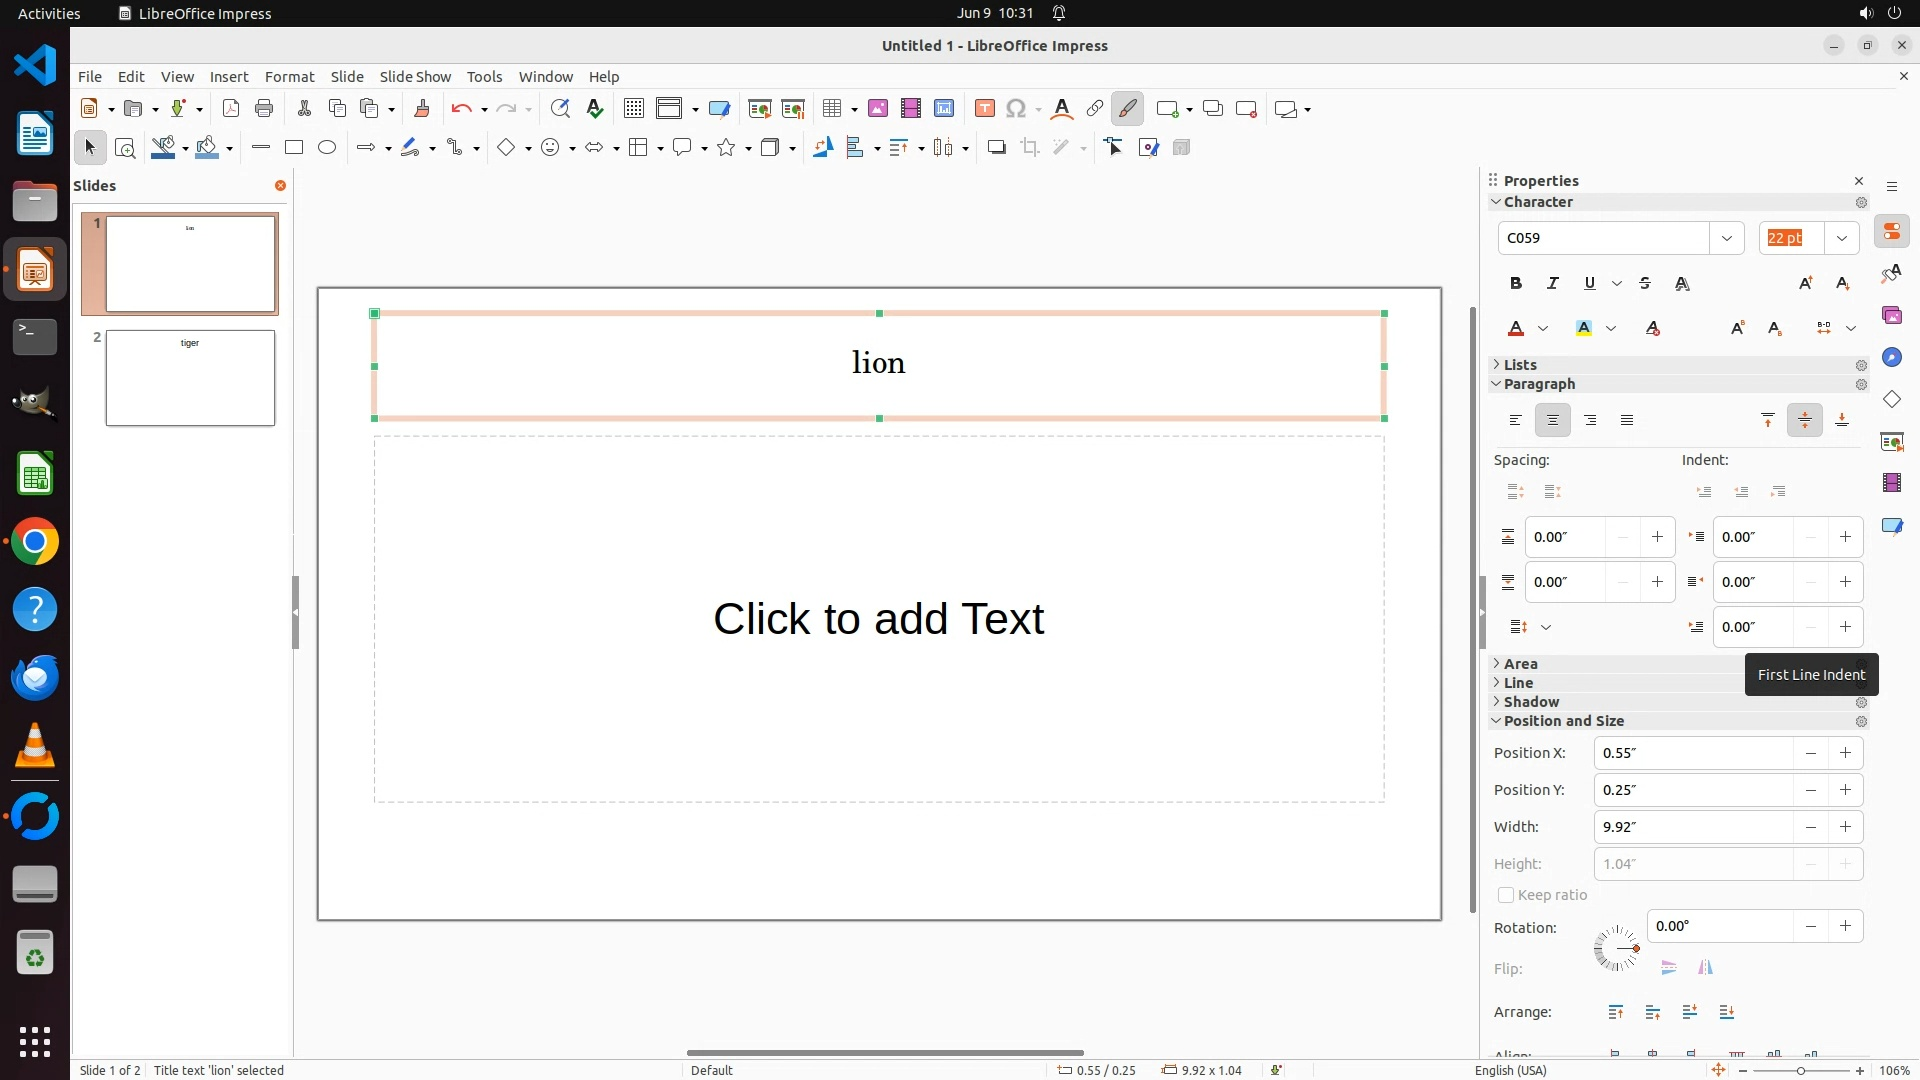The width and height of the screenshot is (1920, 1080).
Task: Toggle Italic formatting in sidebar
Action: pyautogui.click(x=1553, y=284)
